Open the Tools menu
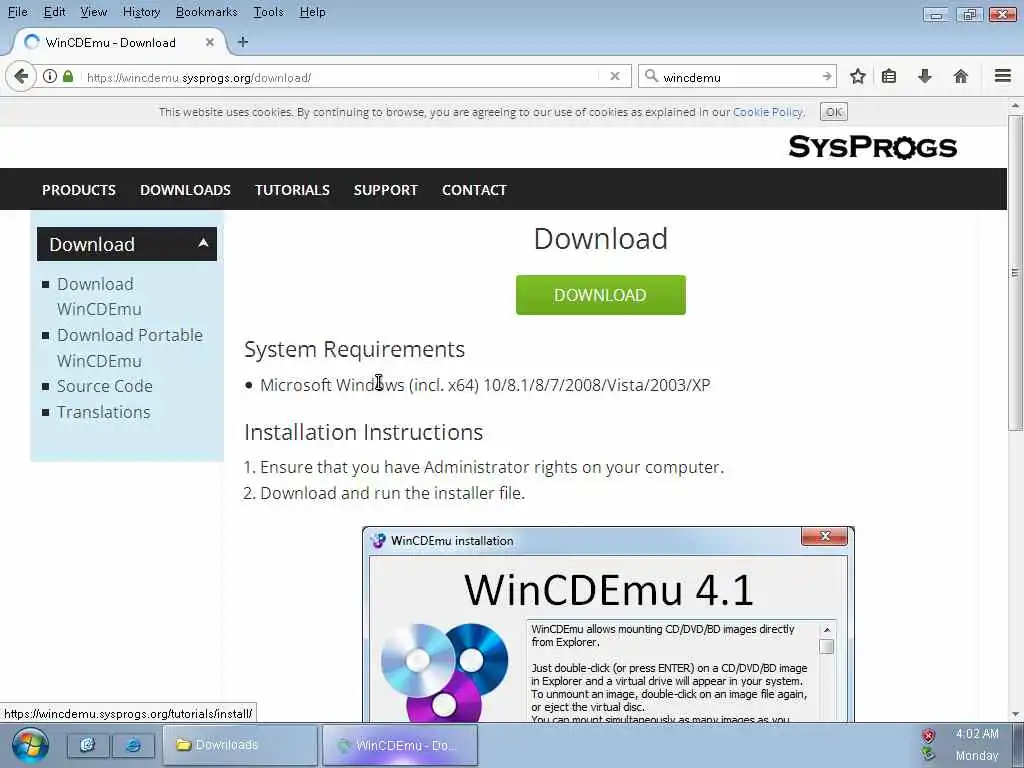The height and width of the screenshot is (768, 1024). coord(268,12)
